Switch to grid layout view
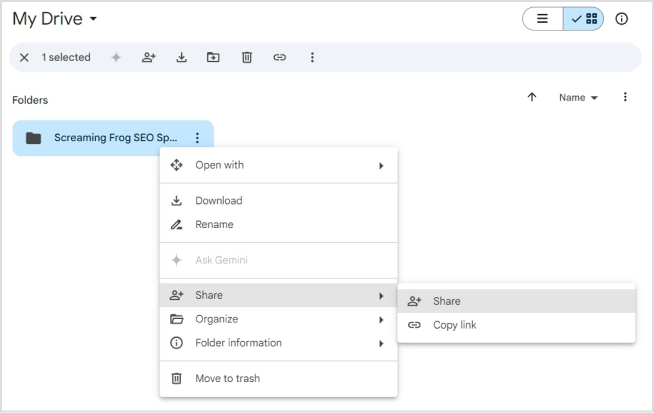The image size is (654, 413). (x=584, y=19)
